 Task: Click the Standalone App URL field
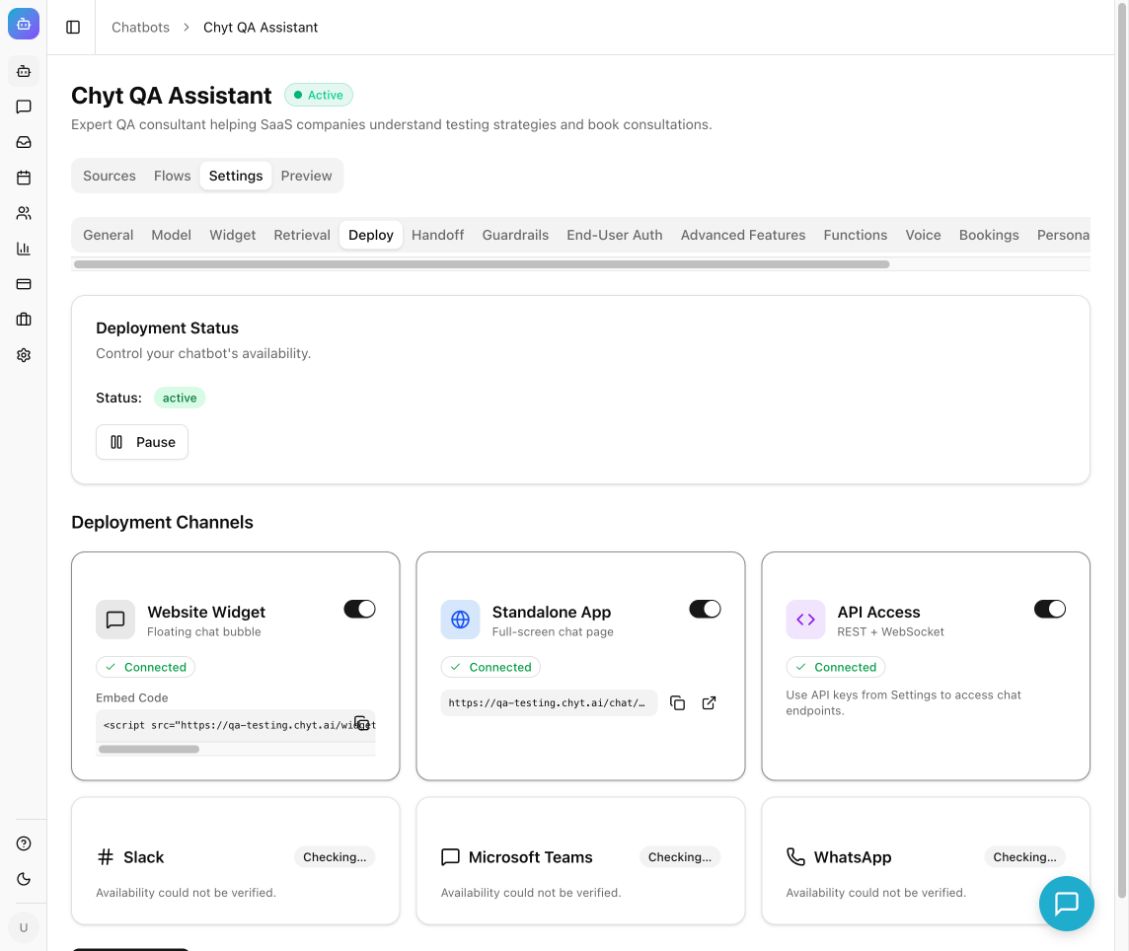[549, 703]
